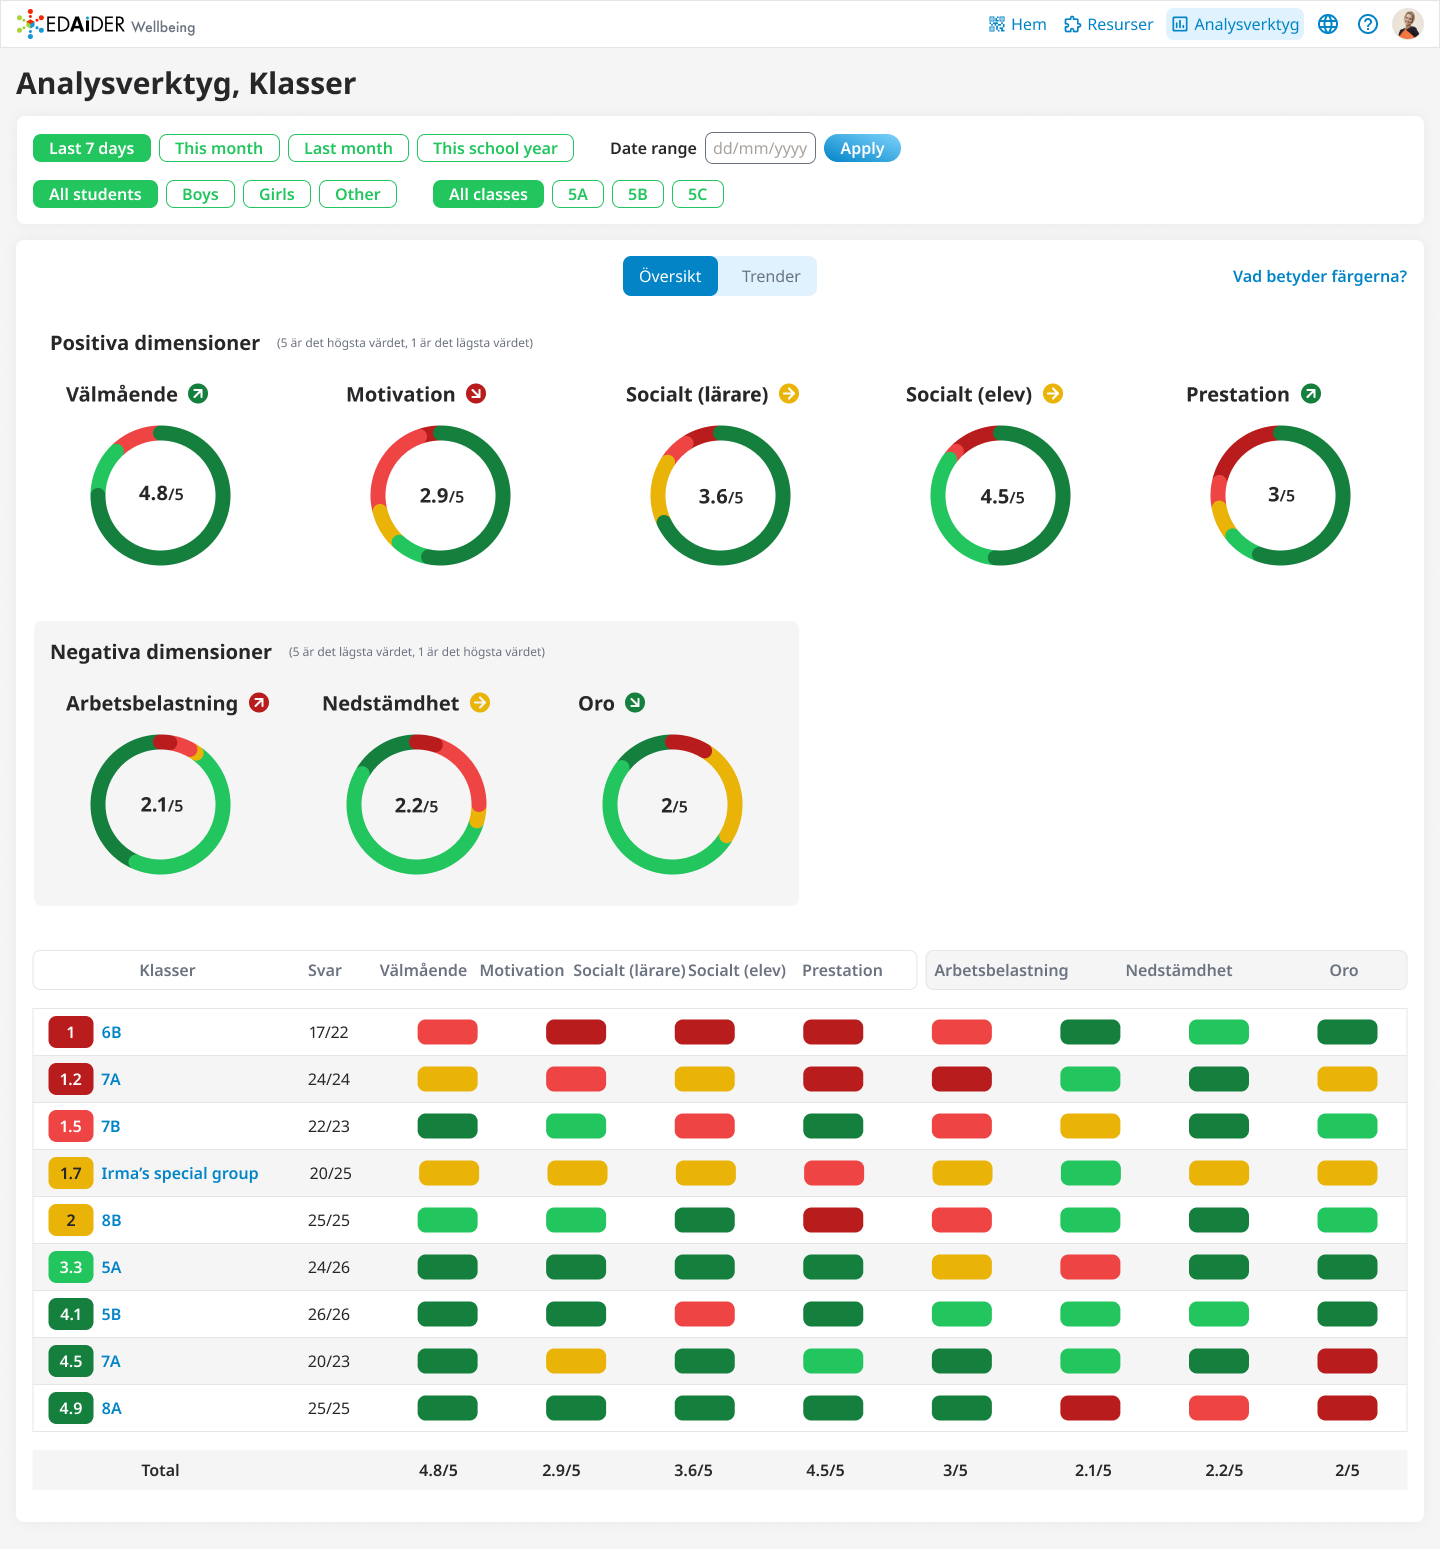Switch to the Trender tab

click(770, 276)
